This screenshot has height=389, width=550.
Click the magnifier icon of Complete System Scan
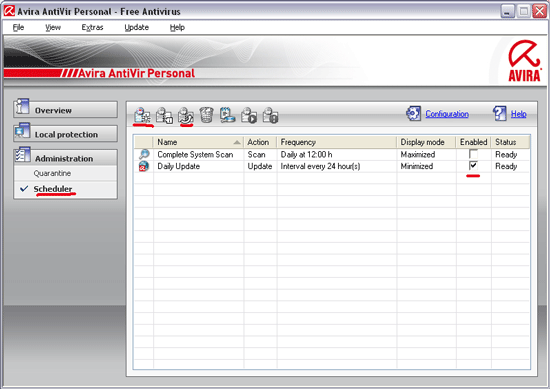coord(144,154)
